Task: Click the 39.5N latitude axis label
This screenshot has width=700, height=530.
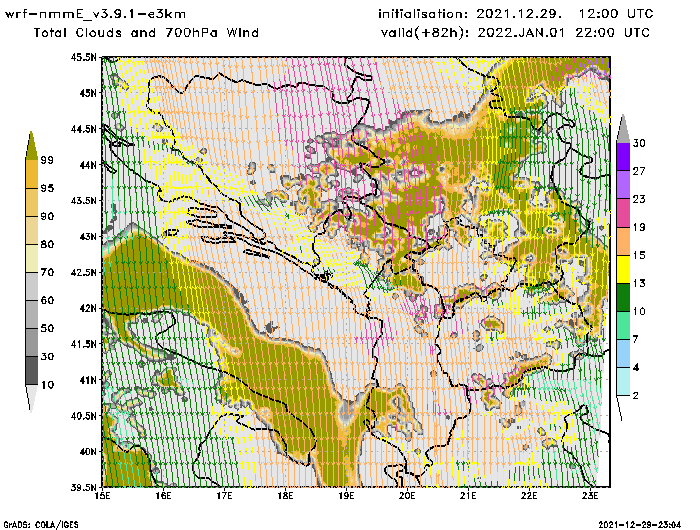Action: (83, 487)
